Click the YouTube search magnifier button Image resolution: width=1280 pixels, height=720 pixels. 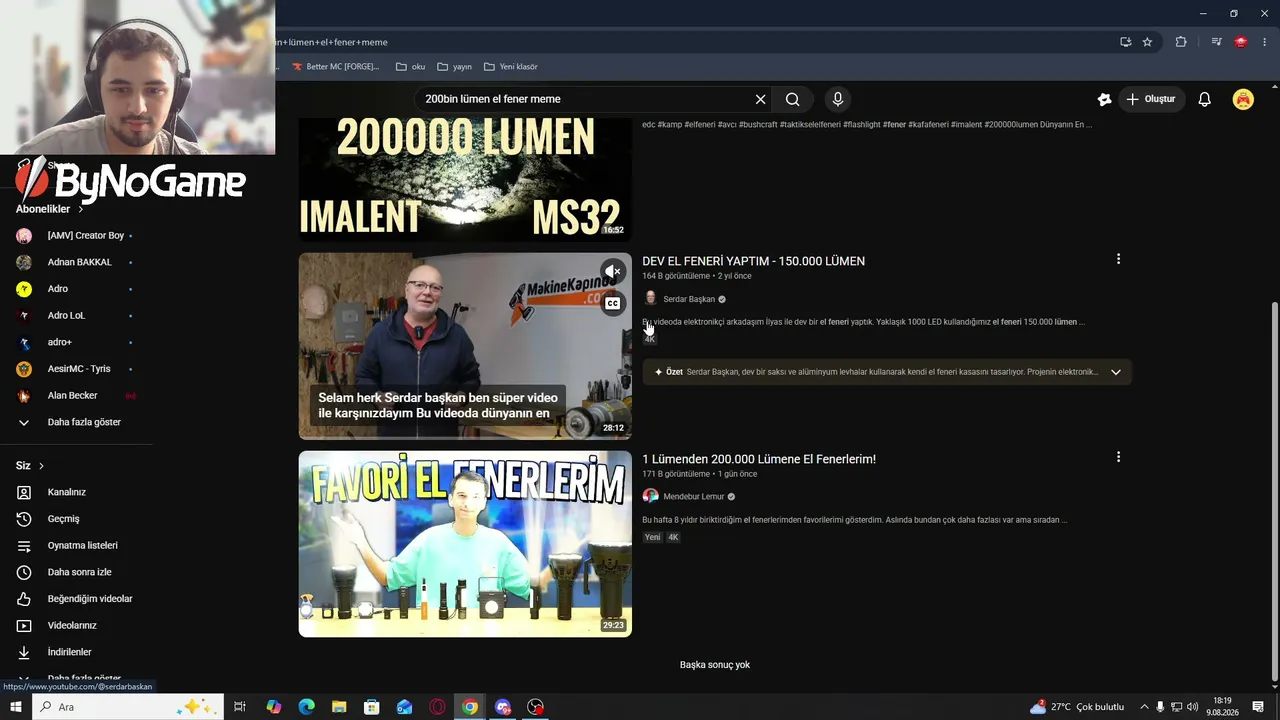tap(792, 99)
